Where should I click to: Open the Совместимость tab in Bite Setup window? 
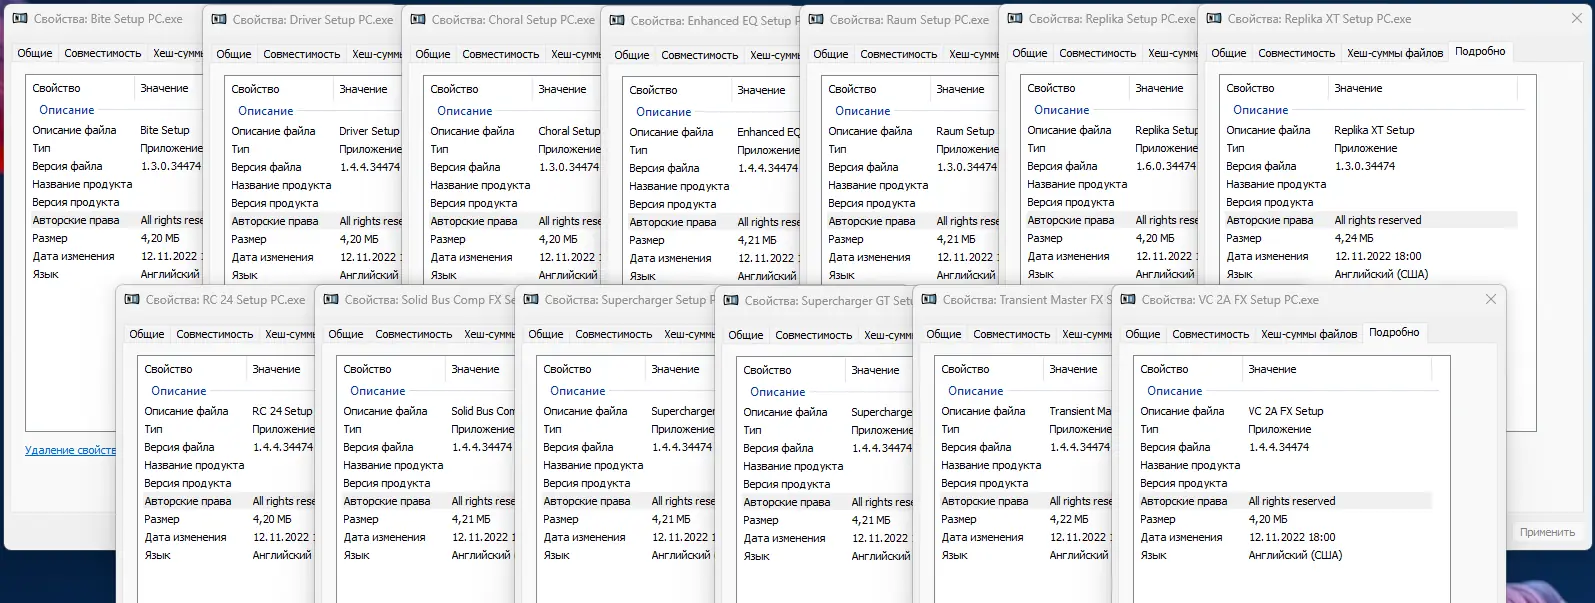103,53
